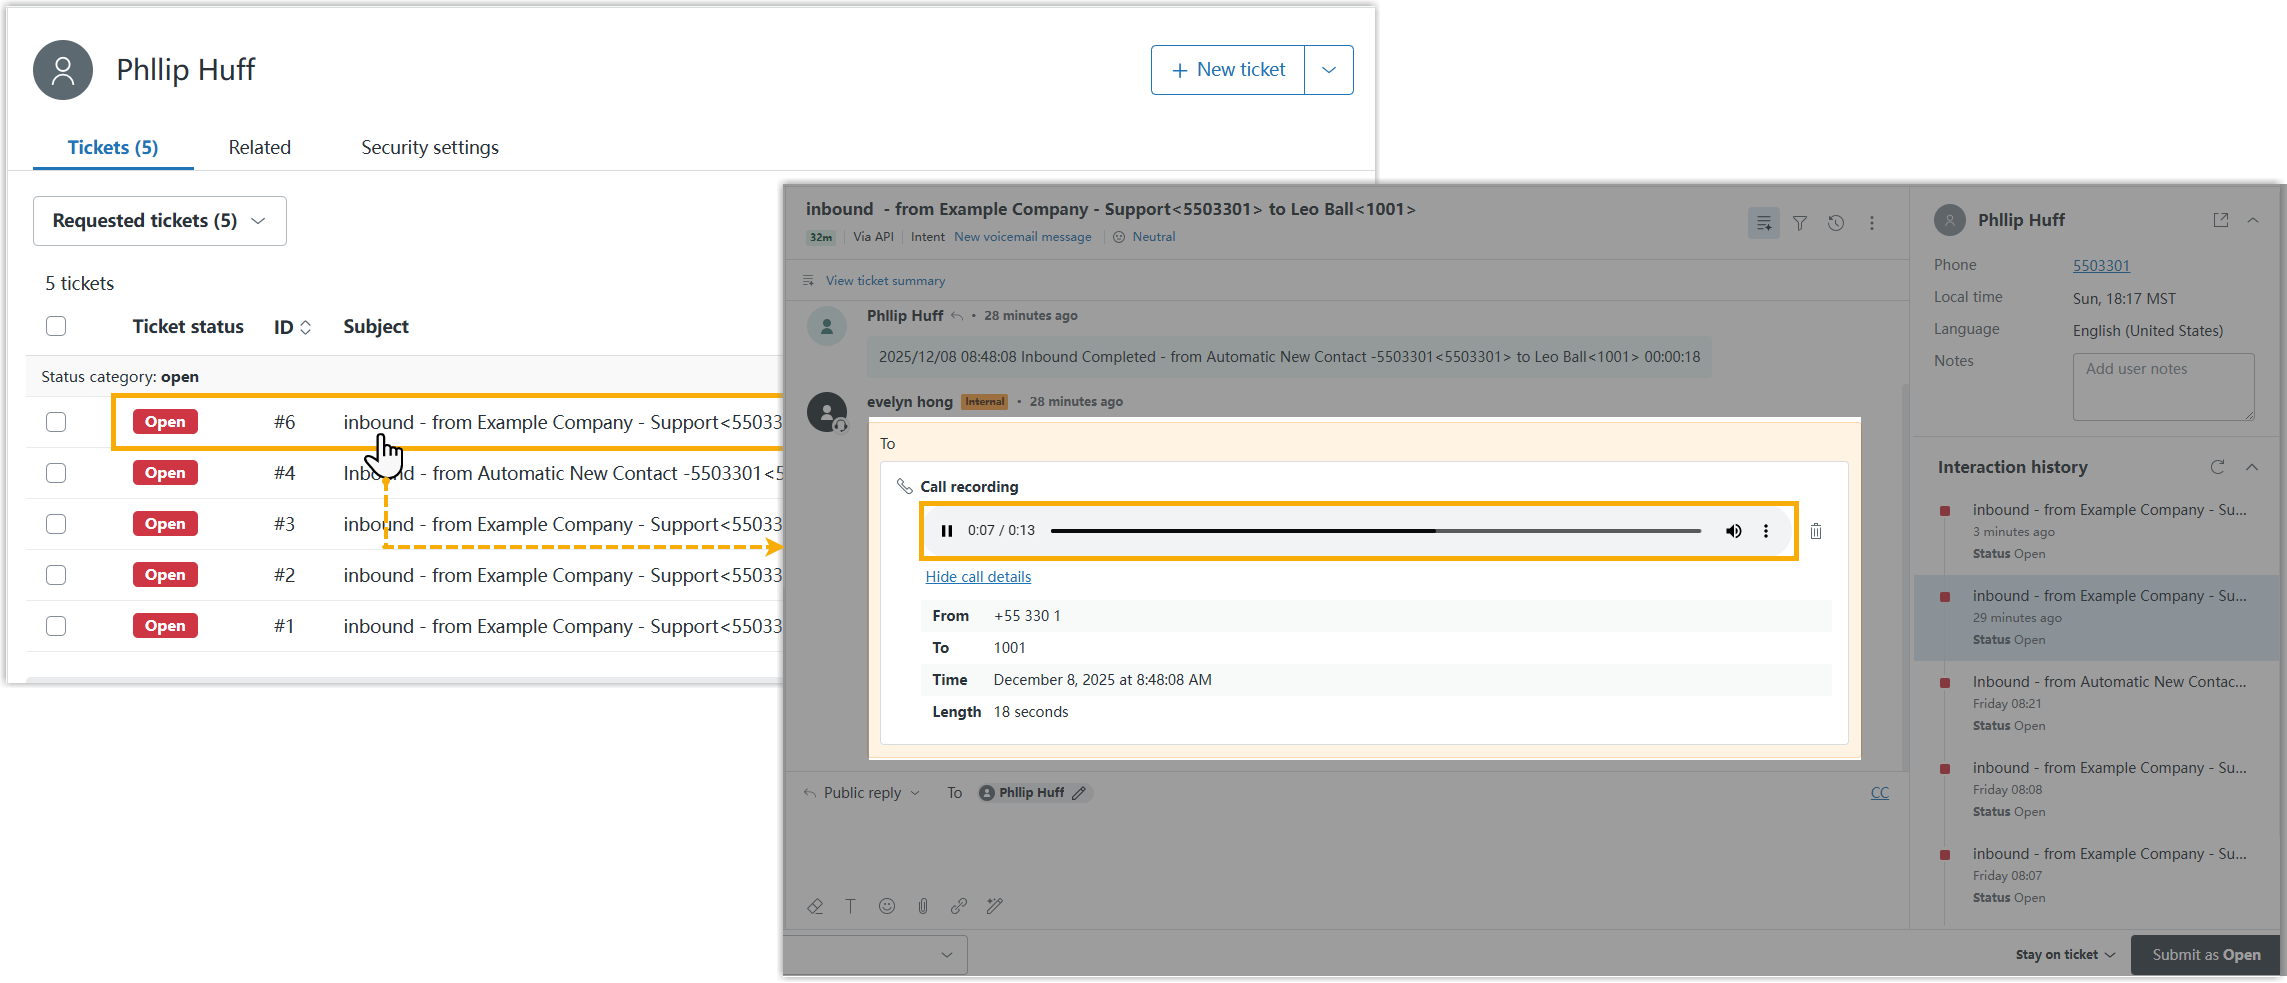The height and width of the screenshot is (983, 2287).
Task: Insert an emoji in the reply
Action: coord(887,906)
